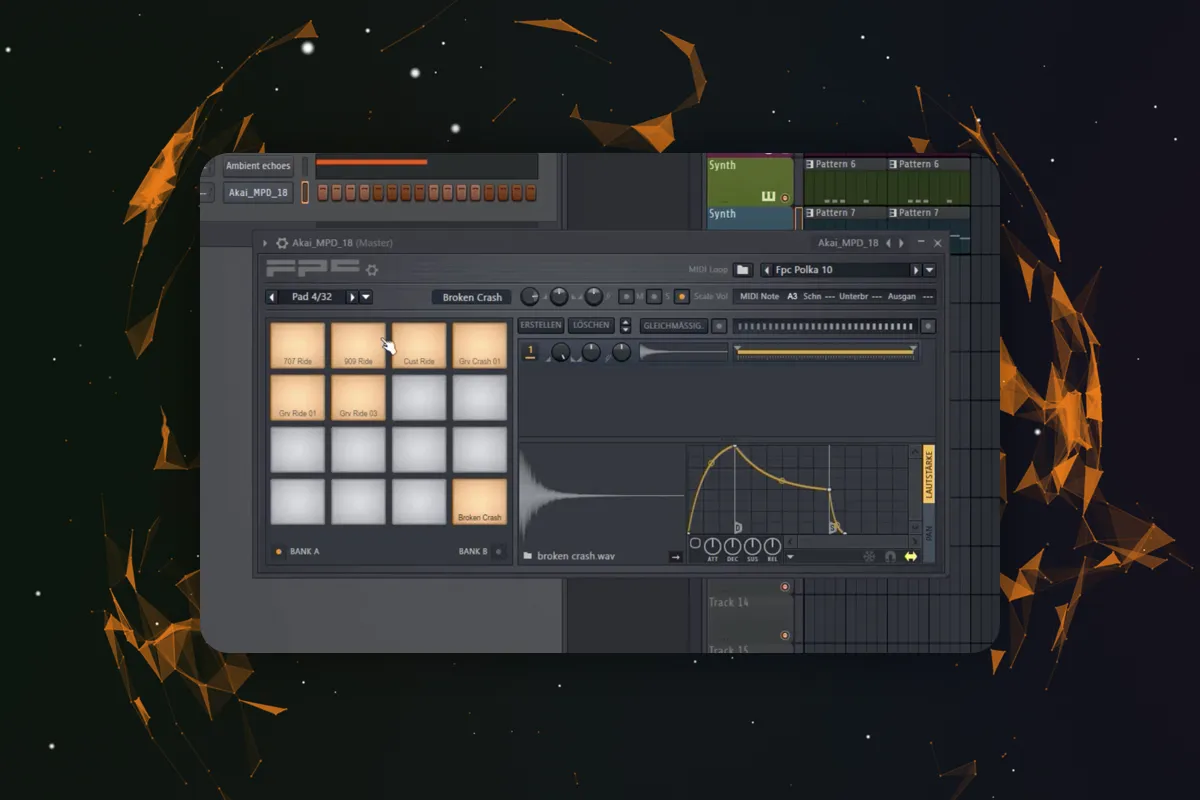Toggle the orange Scale Vol button
This screenshot has width=1200, height=800.
(681, 297)
